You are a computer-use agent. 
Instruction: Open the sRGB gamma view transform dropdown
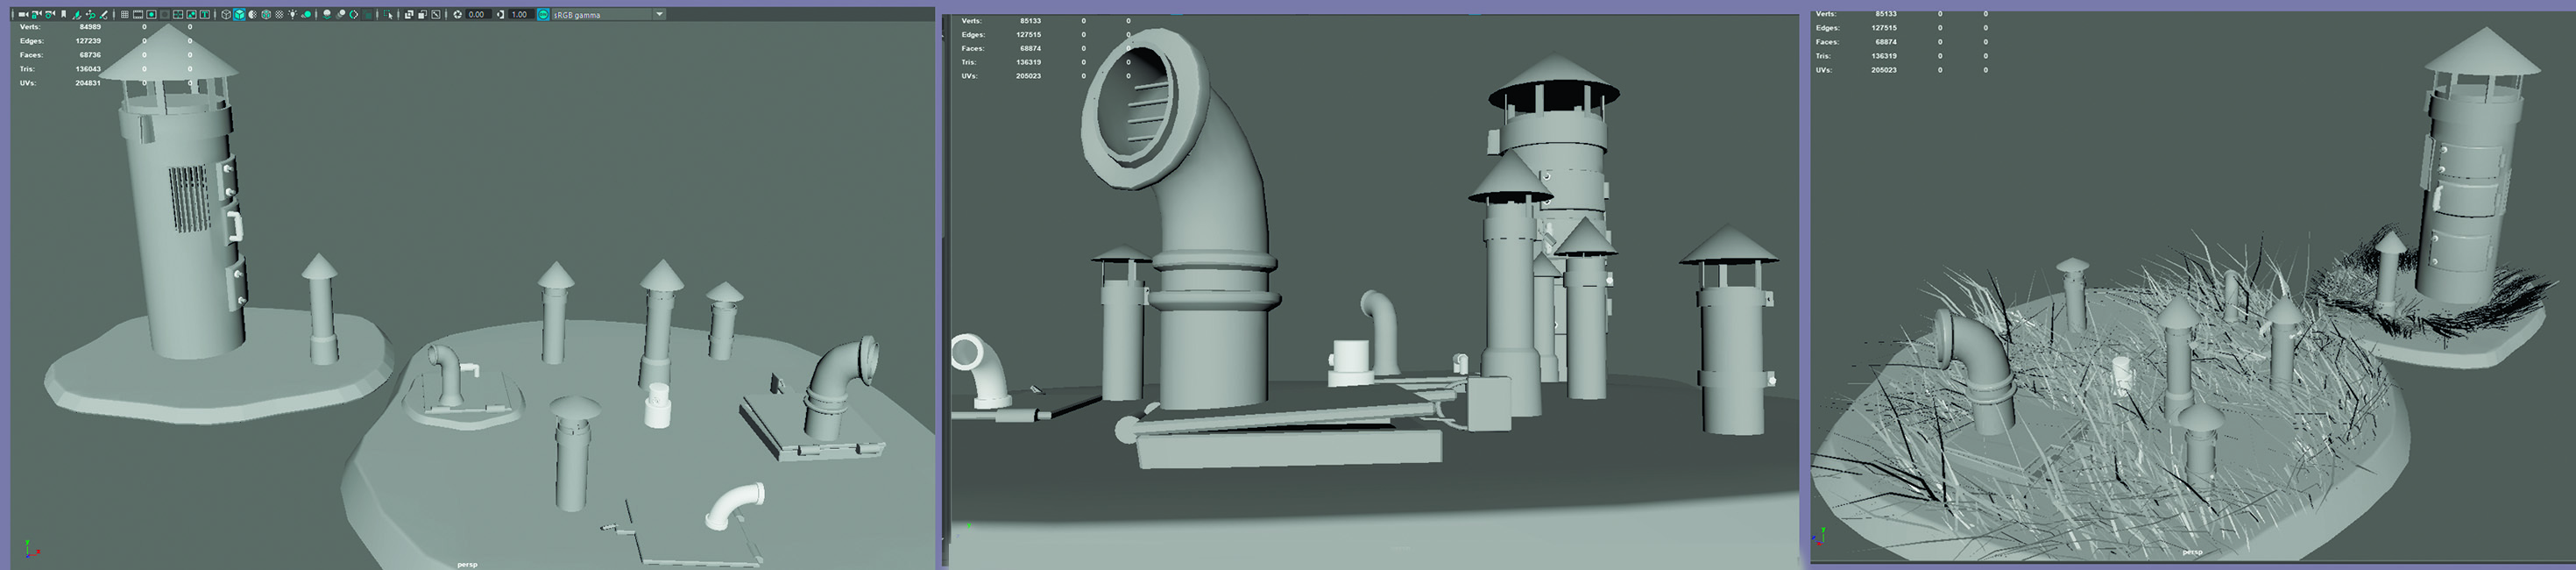click(x=659, y=15)
